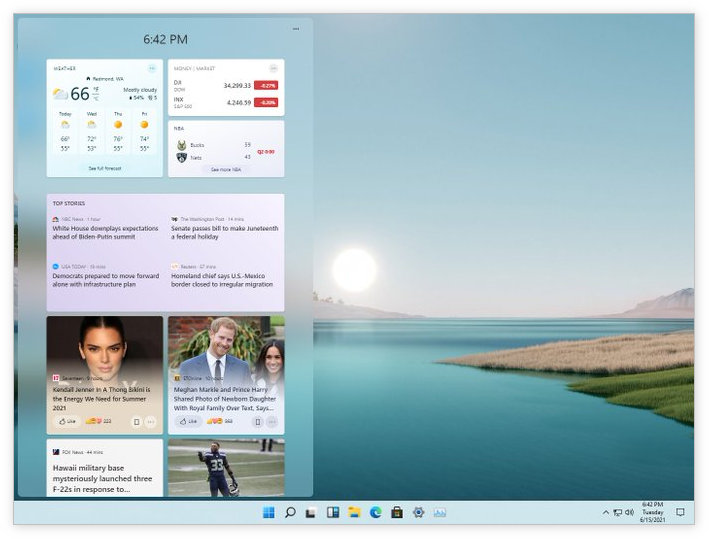Click the Search magnifier taskbar icon
Screen dimensions: 709x539
[x=290, y=512]
